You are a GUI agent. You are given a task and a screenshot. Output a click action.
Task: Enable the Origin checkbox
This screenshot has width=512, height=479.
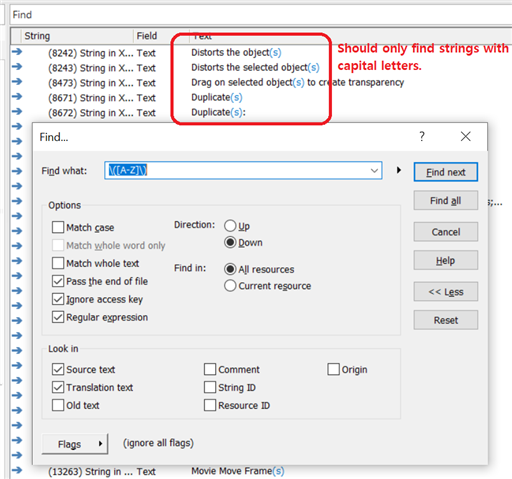click(x=333, y=369)
